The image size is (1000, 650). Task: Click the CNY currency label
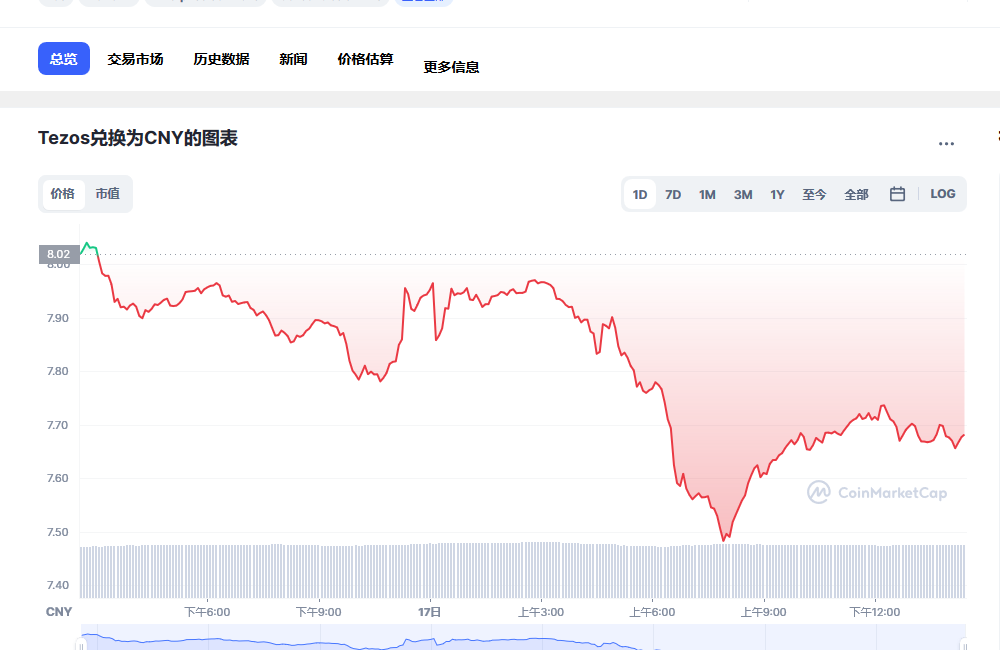click(59, 612)
